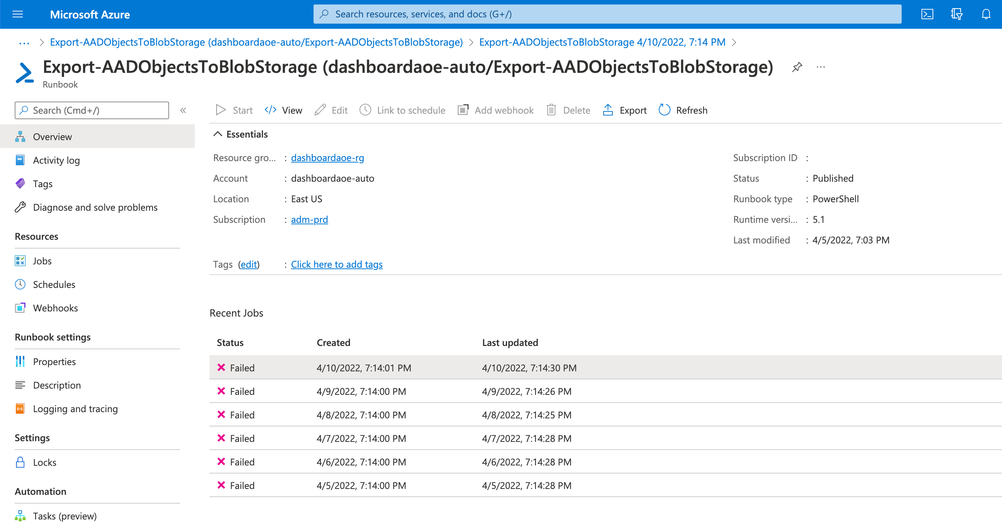Image resolution: width=1002 pixels, height=528 pixels.
Task: Click Link to schedule in the toolbar
Action: point(402,110)
